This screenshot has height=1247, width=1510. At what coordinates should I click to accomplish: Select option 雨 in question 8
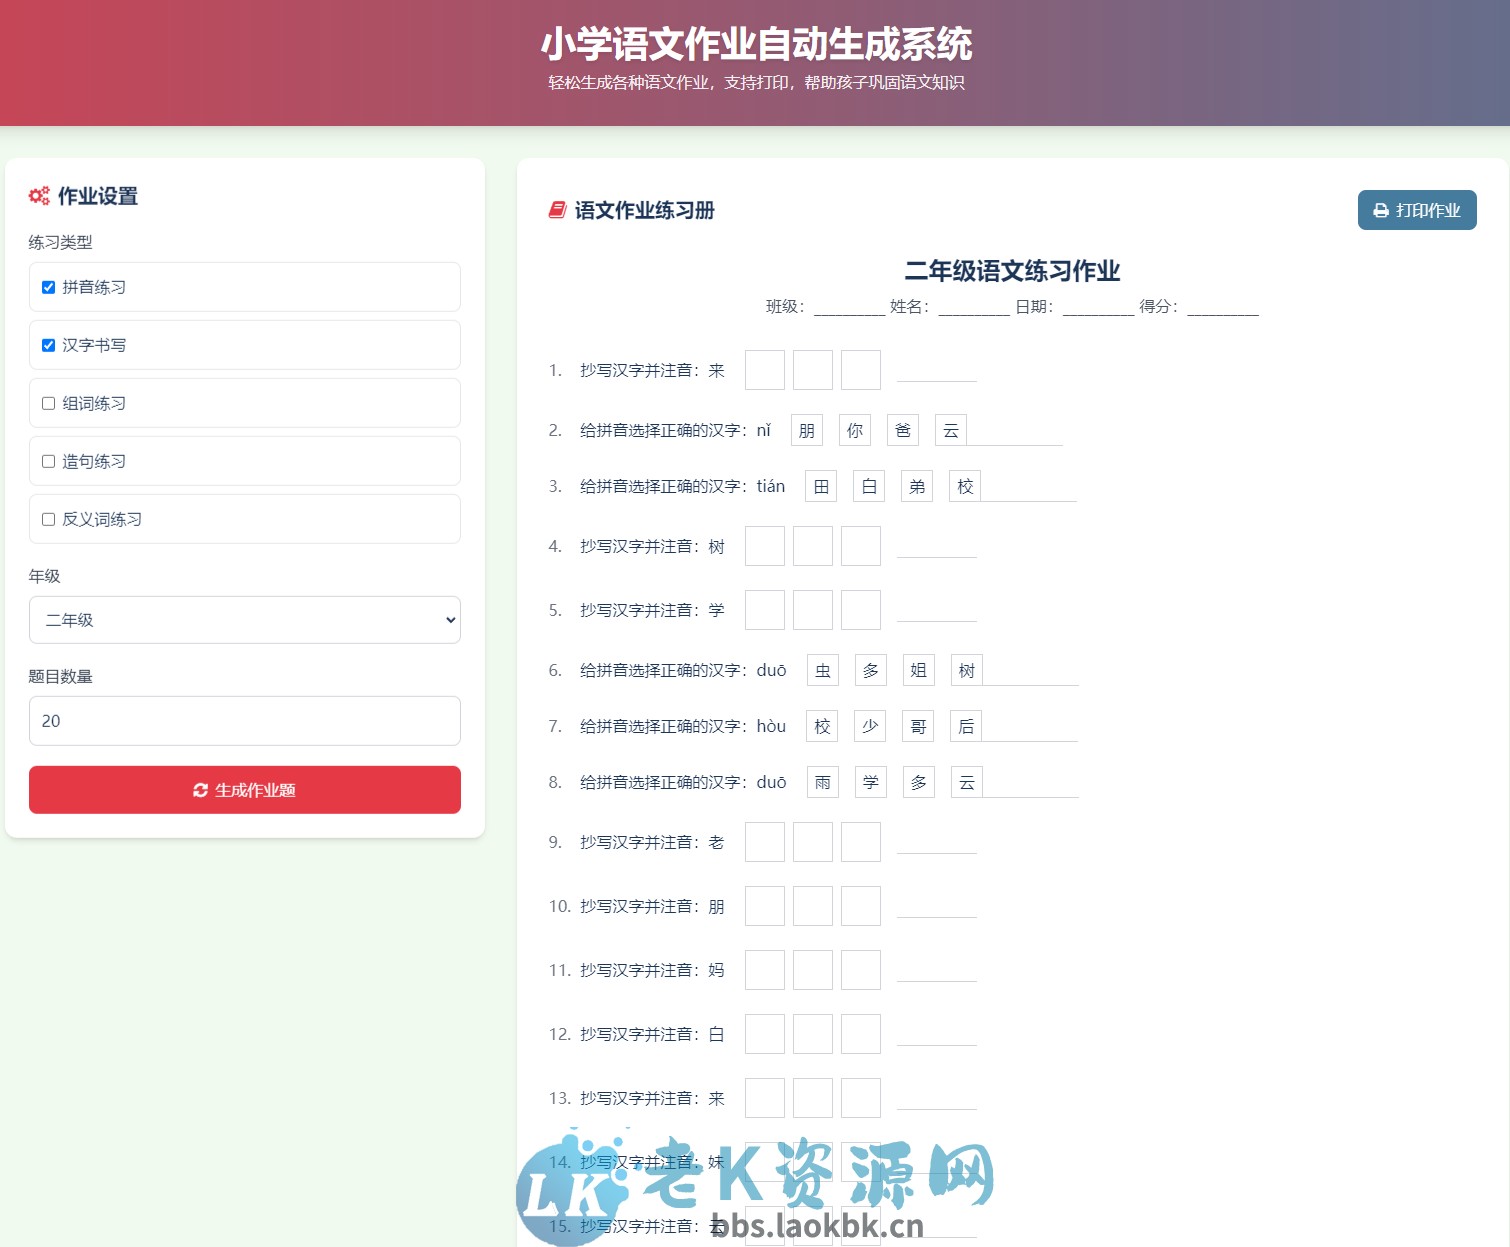click(x=823, y=782)
